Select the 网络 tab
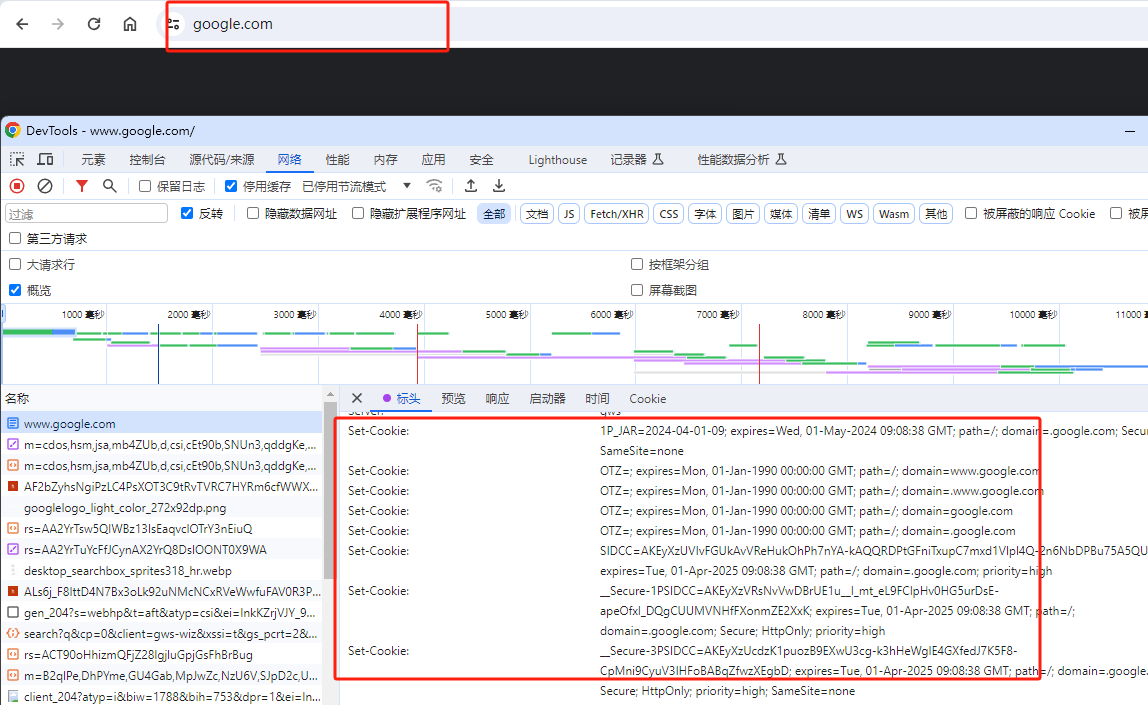 pos(289,160)
